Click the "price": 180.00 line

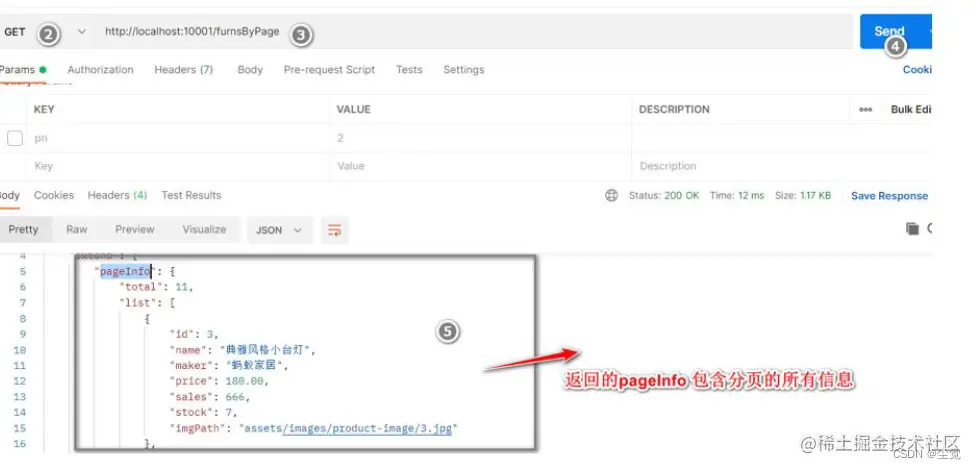point(218,381)
